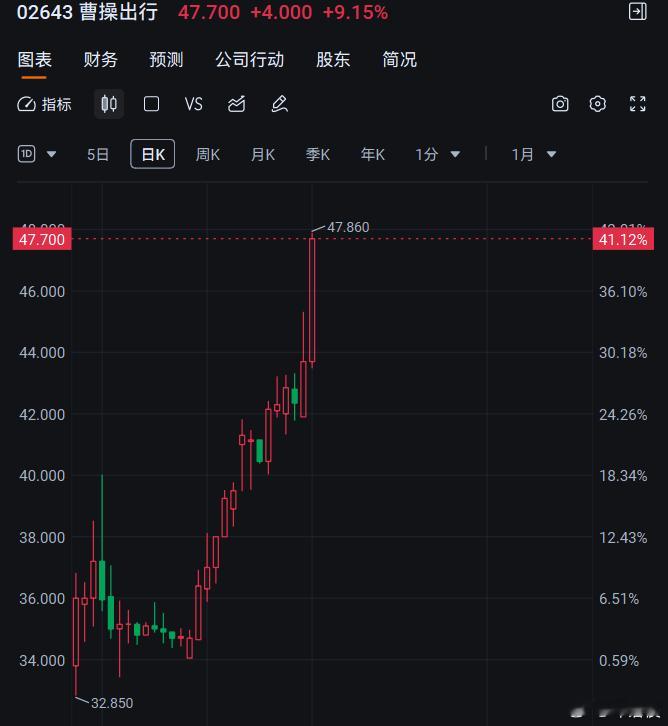This screenshot has height=726, width=668.
Task: Select the 日K daily candle period
Action: [x=153, y=154]
